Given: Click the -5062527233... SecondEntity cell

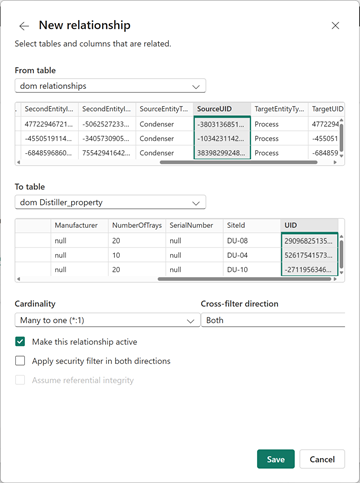Looking at the screenshot, I should 107,124.
